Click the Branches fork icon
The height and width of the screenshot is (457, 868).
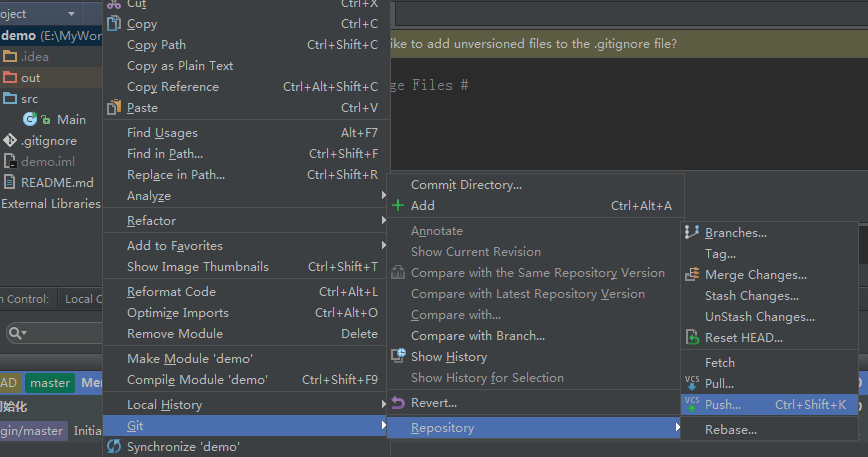pos(692,233)
